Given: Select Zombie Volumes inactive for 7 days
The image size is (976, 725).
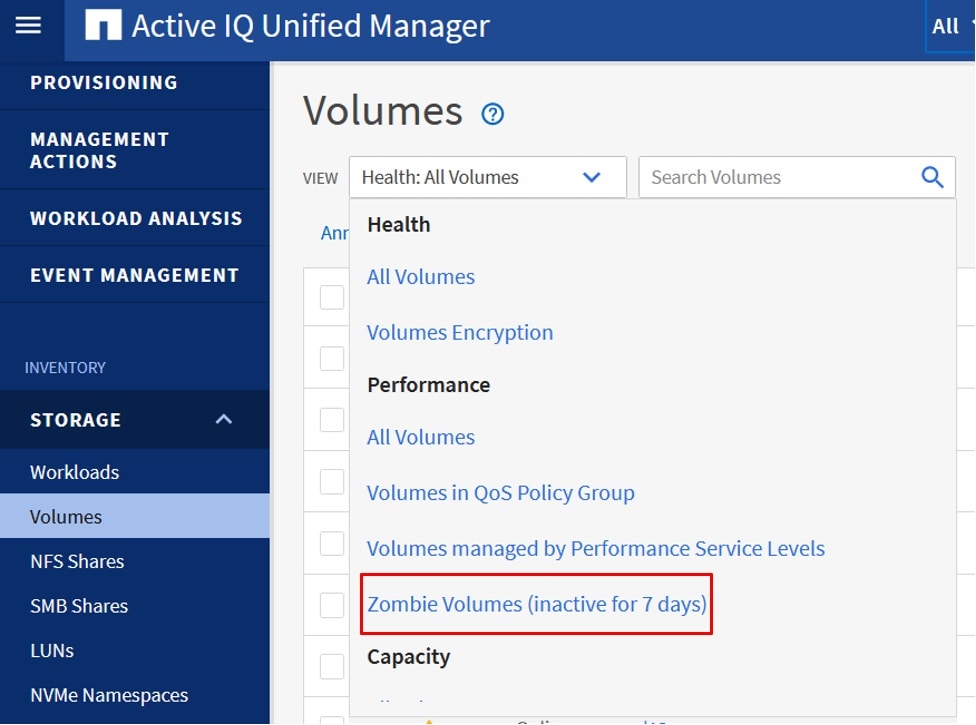Looking at the screenshot, I should pos(536,605).
